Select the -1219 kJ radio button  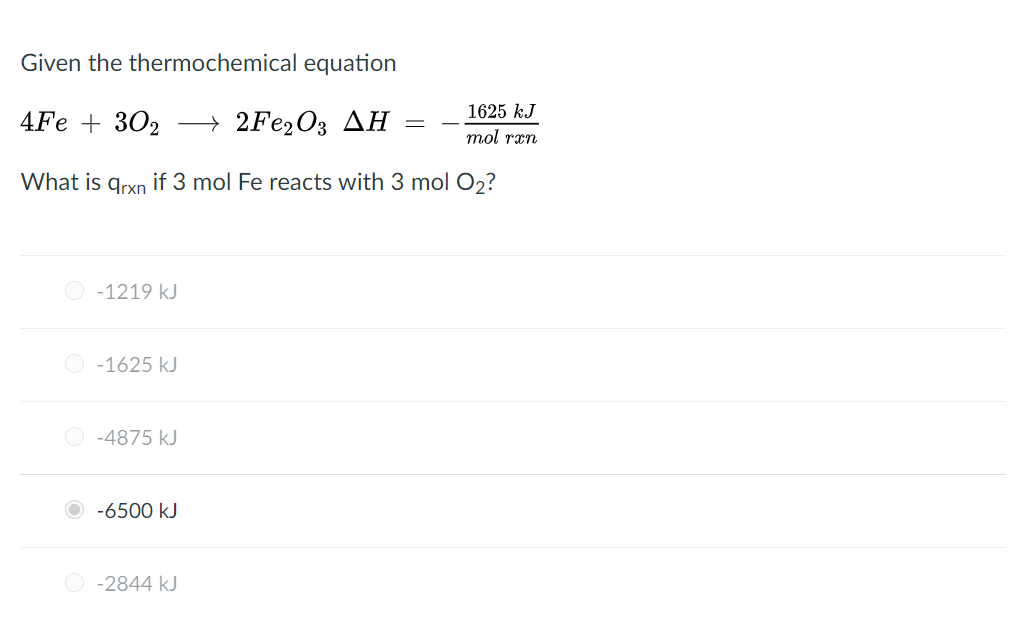click(74, 291)
